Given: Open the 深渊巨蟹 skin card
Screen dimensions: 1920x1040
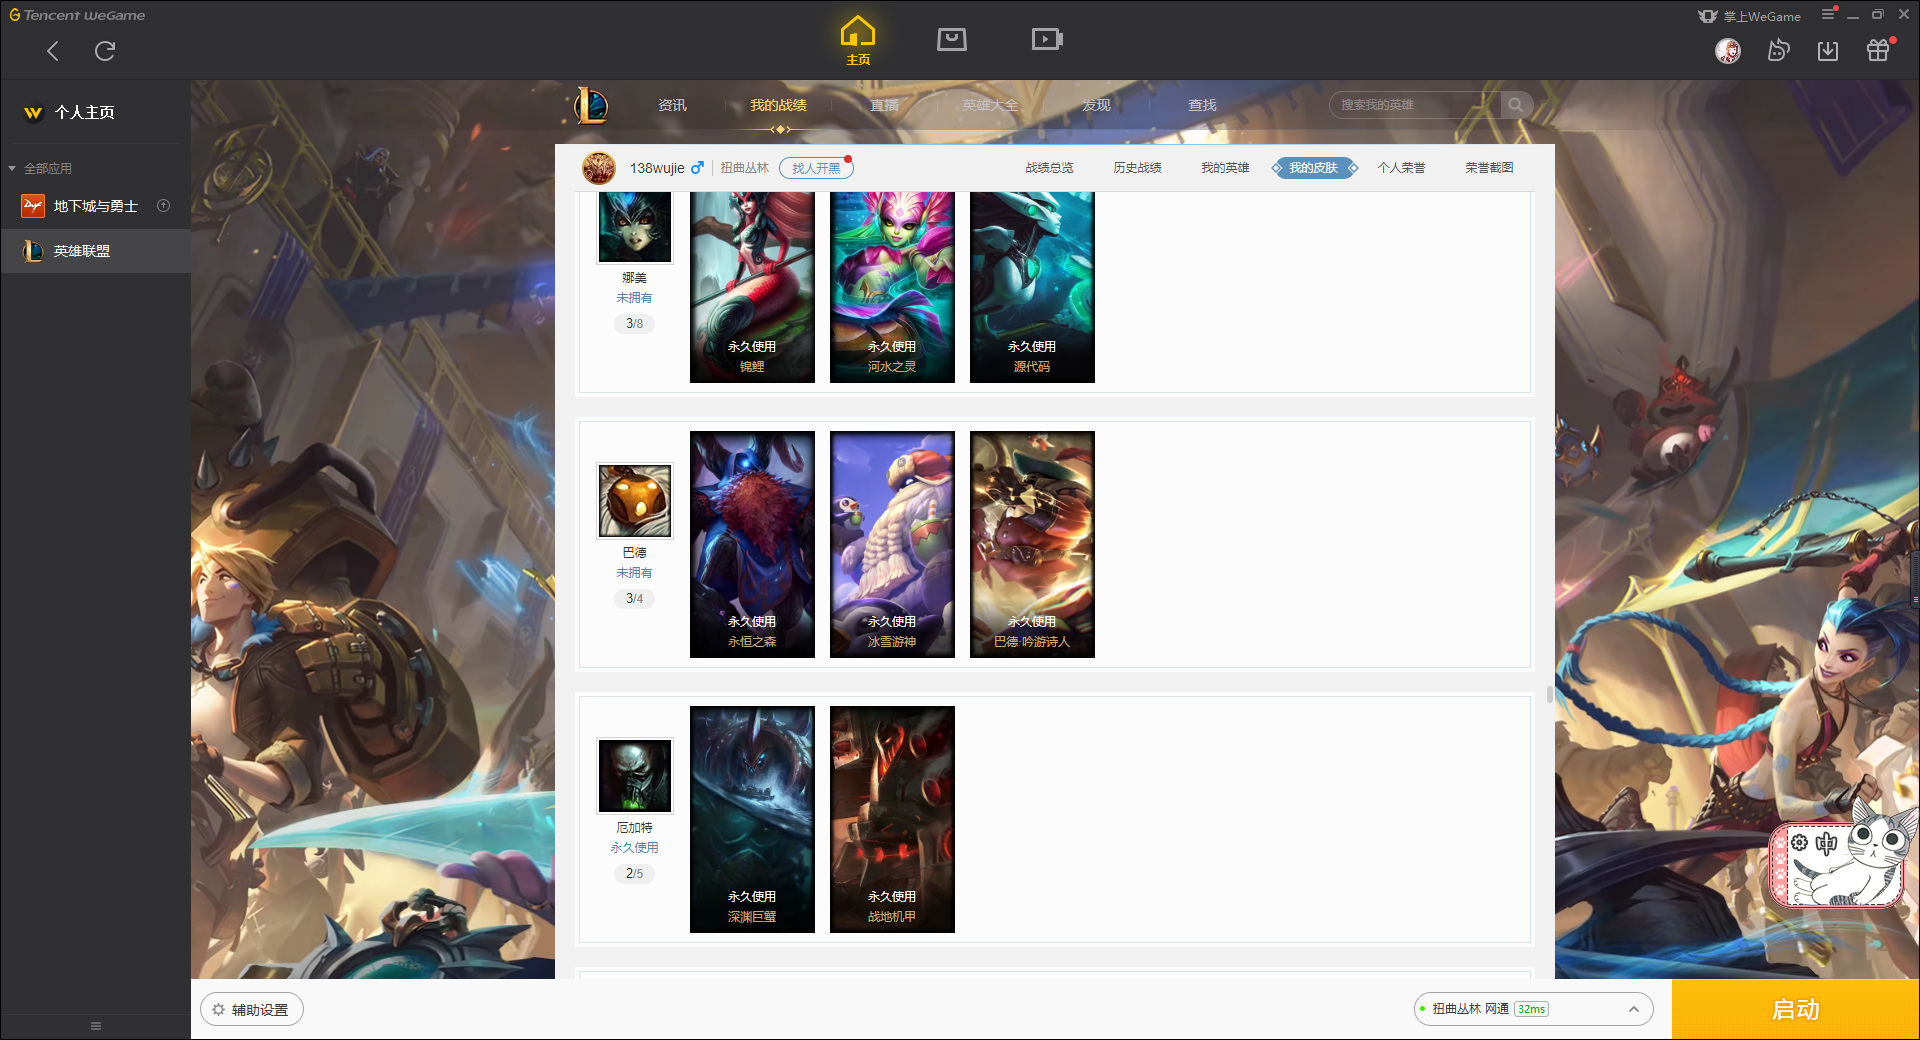Looking at the screenshot, I should pos(752,819).
